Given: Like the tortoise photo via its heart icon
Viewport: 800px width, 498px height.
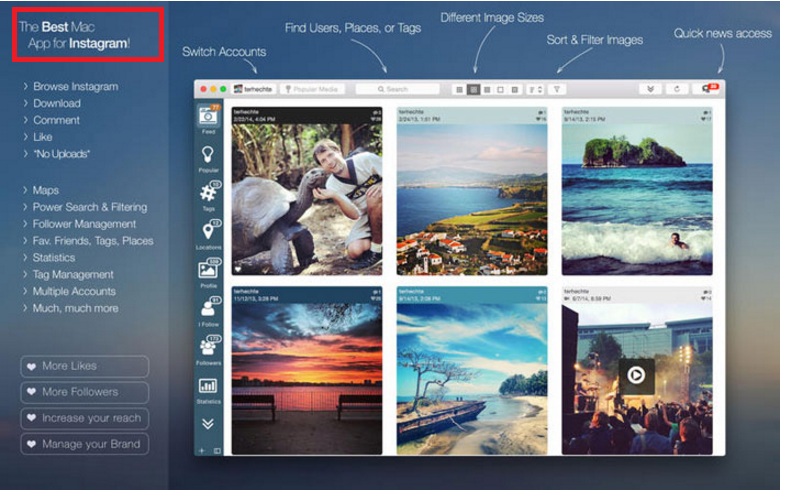Looking at the screenshot, I should pyautogui.click(x=238, y=269).
